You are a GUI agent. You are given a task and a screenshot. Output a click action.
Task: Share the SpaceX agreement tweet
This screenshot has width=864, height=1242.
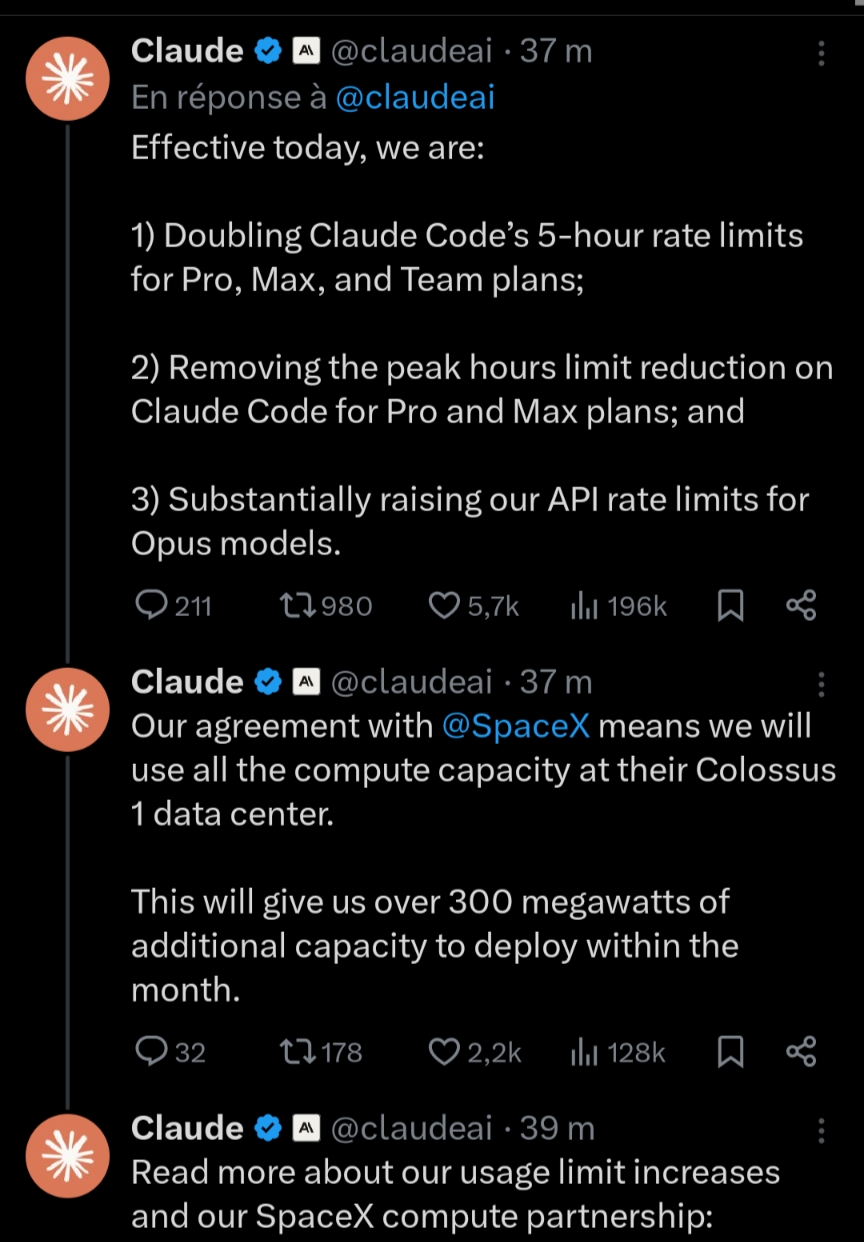(801, 1051)
